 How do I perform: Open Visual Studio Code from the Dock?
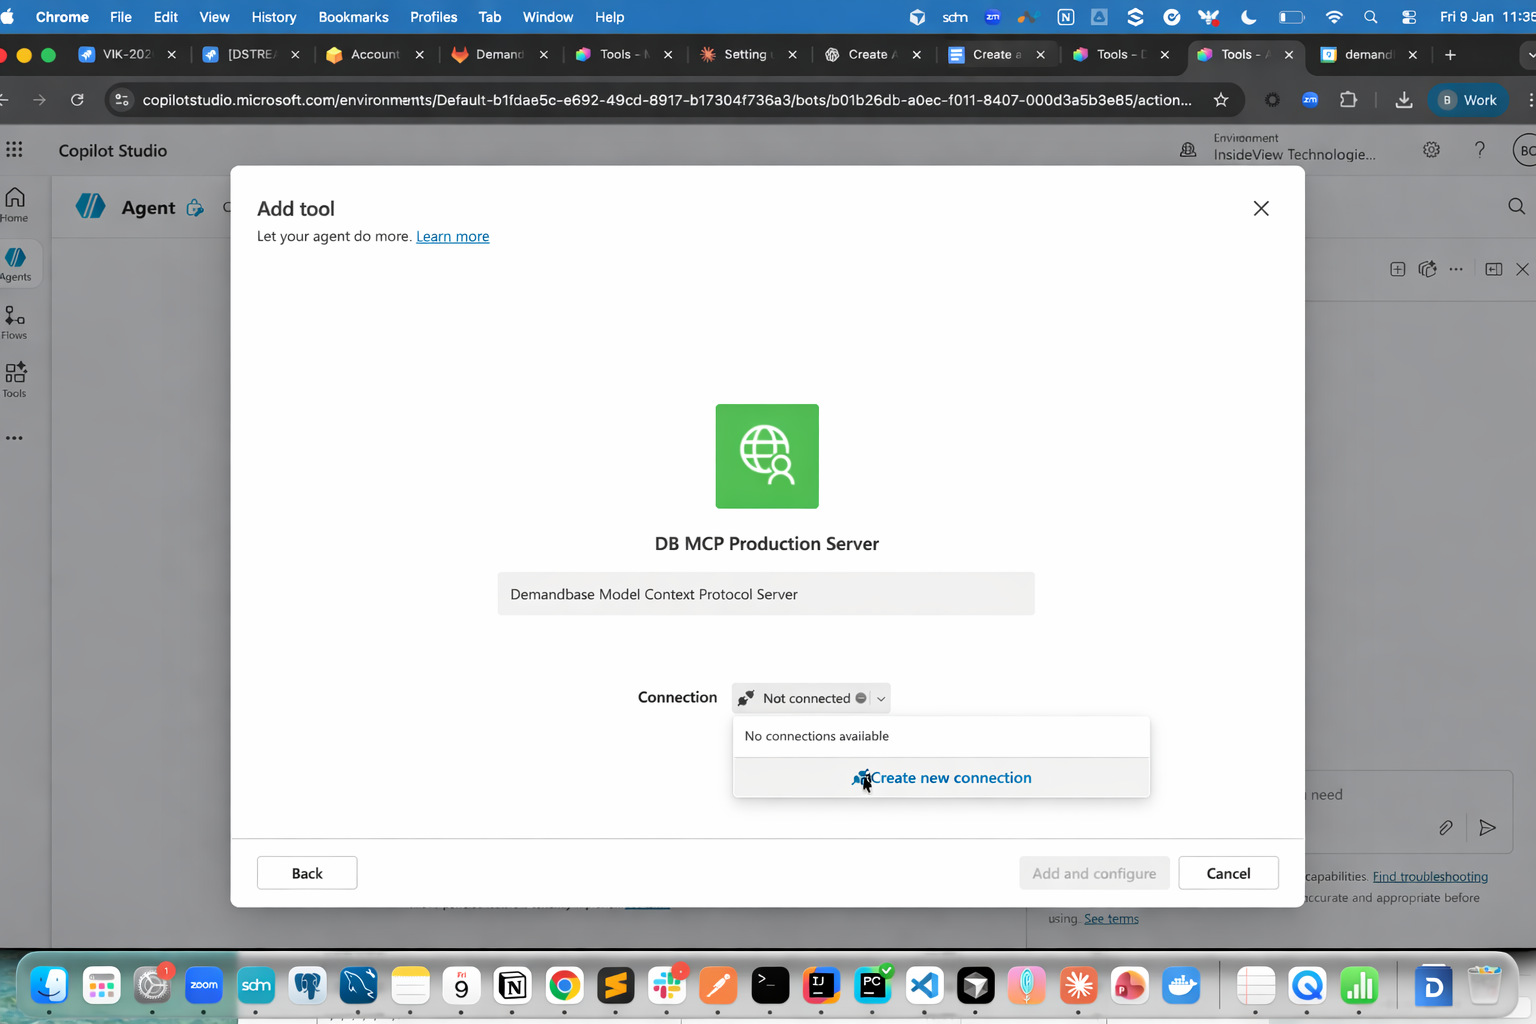(x=924, y=986)
